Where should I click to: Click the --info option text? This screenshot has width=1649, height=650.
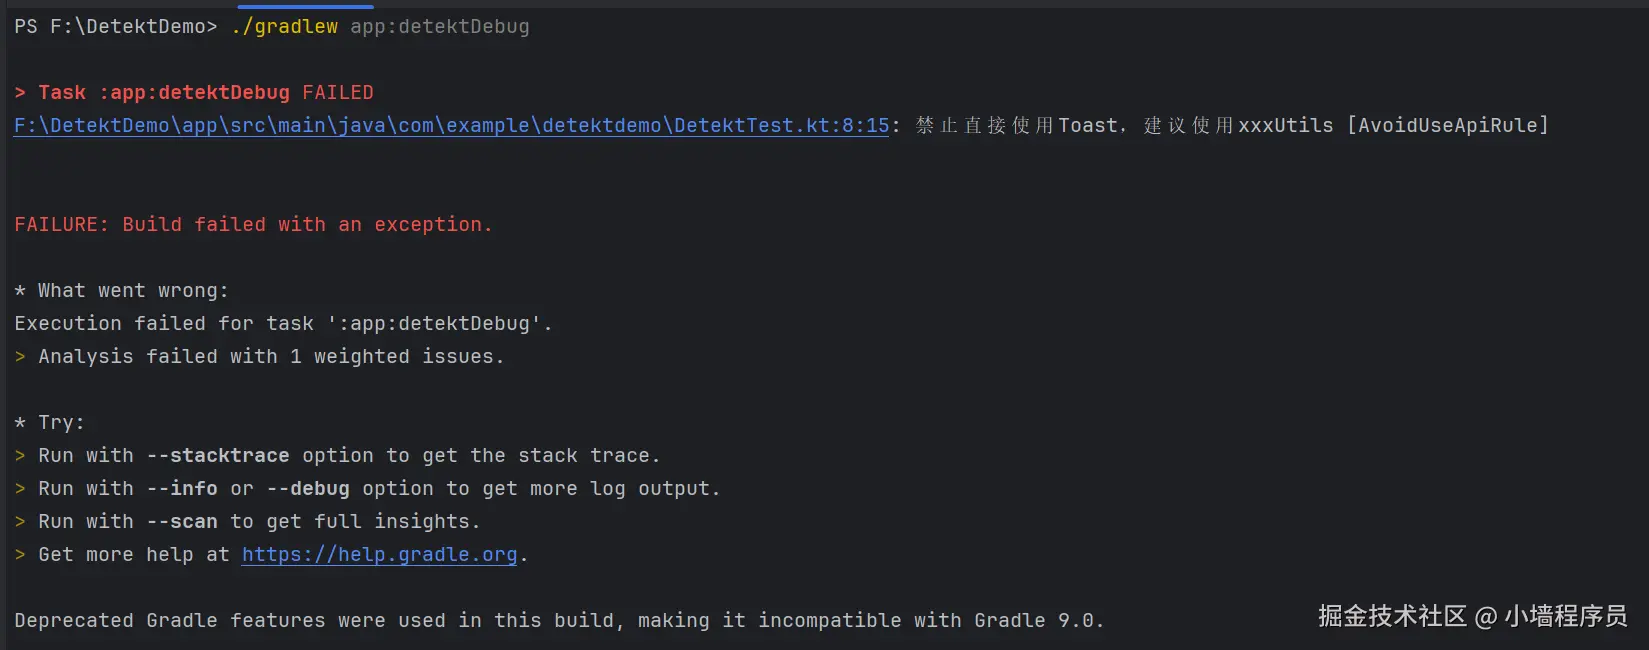point(182,489)
